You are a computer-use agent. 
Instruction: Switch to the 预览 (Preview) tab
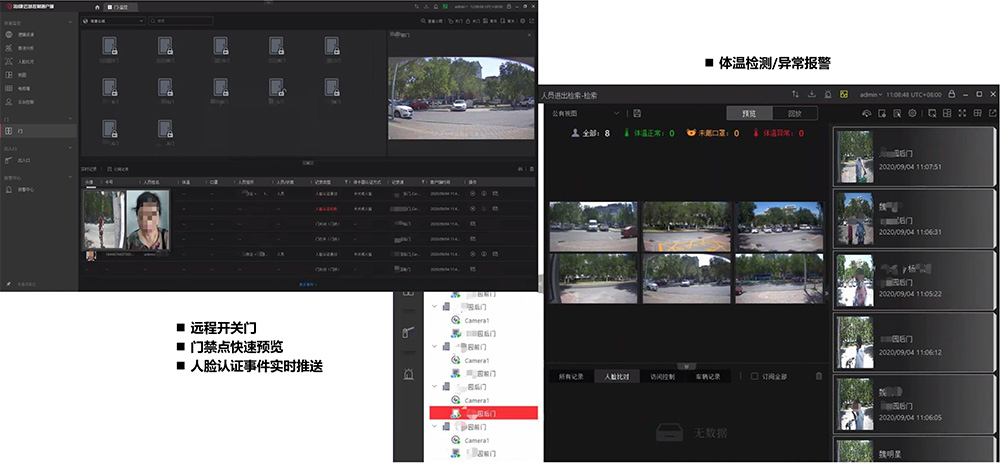(x=749, y=113)
